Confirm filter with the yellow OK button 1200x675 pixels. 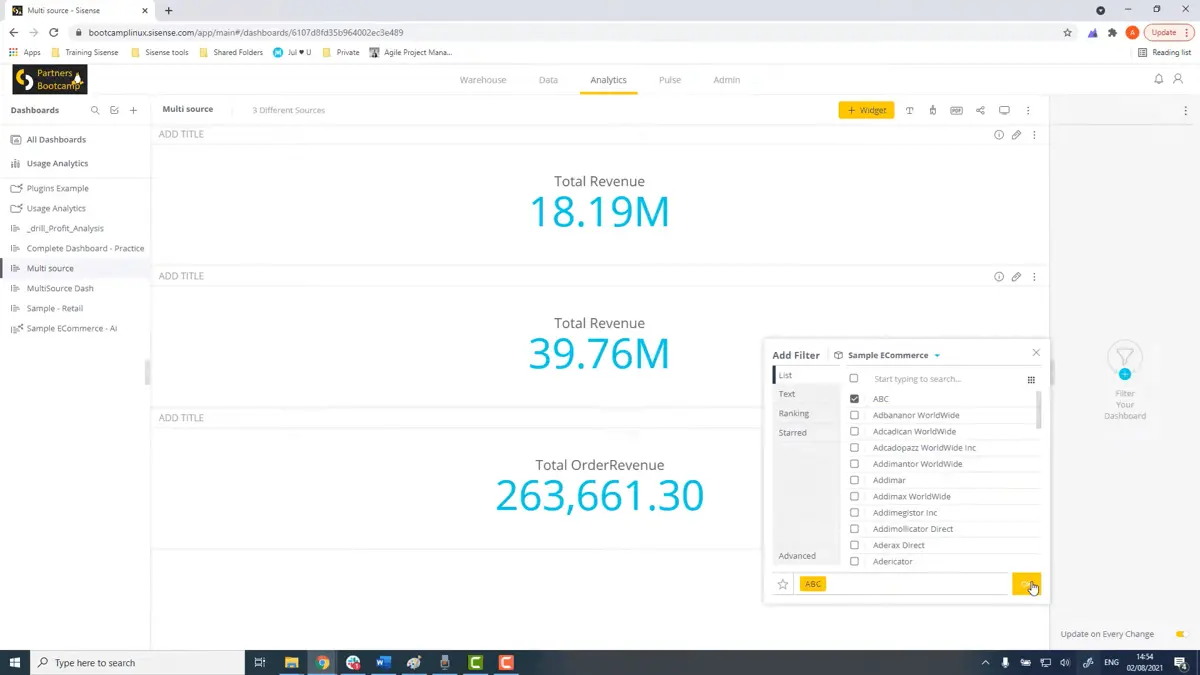pos(1026,584)
